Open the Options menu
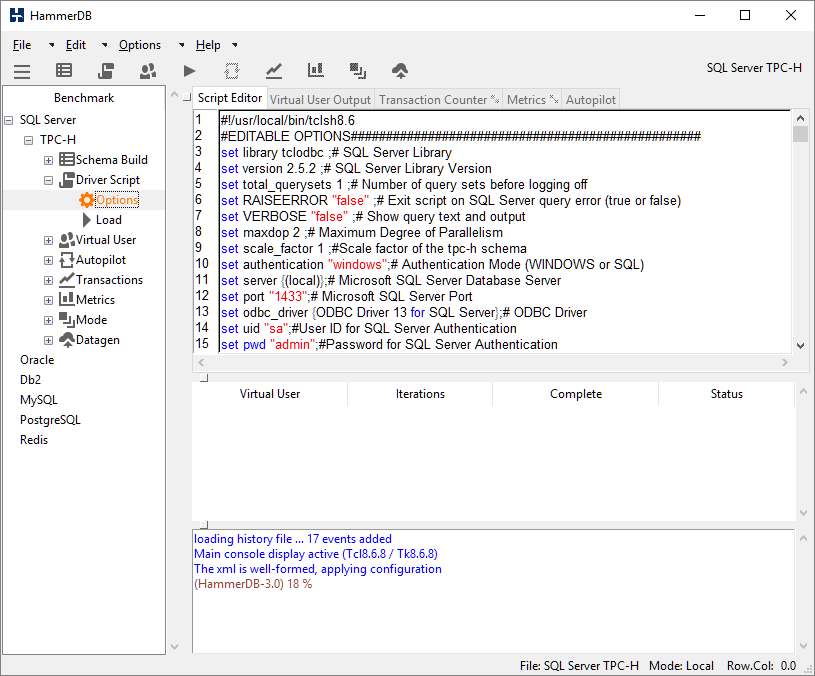 click(x=140, y=45)
